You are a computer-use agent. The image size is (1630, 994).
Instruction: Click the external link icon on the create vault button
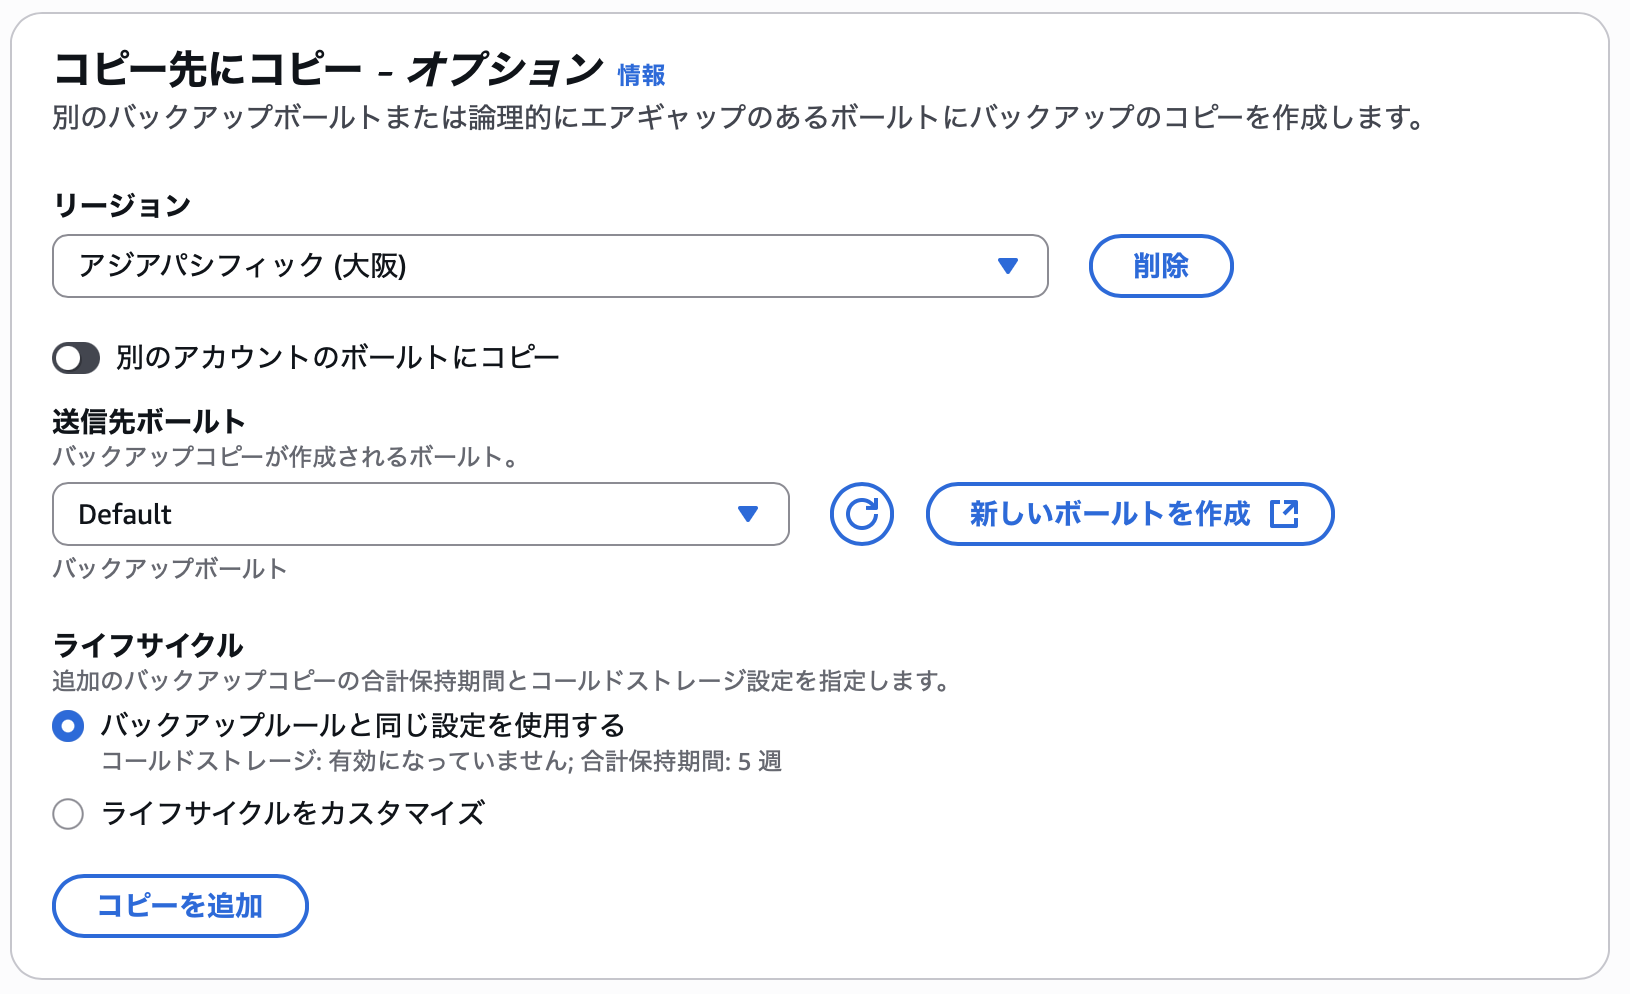pos(1284,514)
